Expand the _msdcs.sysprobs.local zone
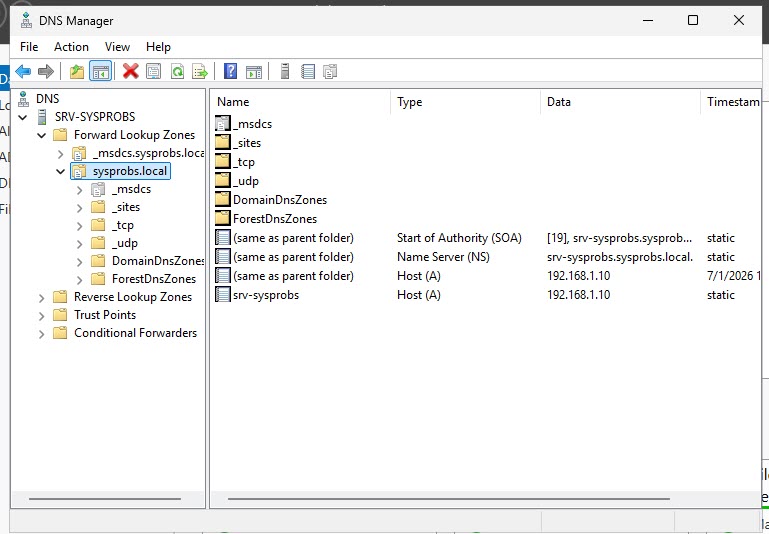Viewport: 769px width, 534px height. pyautogui.click(x=60, y=154)
